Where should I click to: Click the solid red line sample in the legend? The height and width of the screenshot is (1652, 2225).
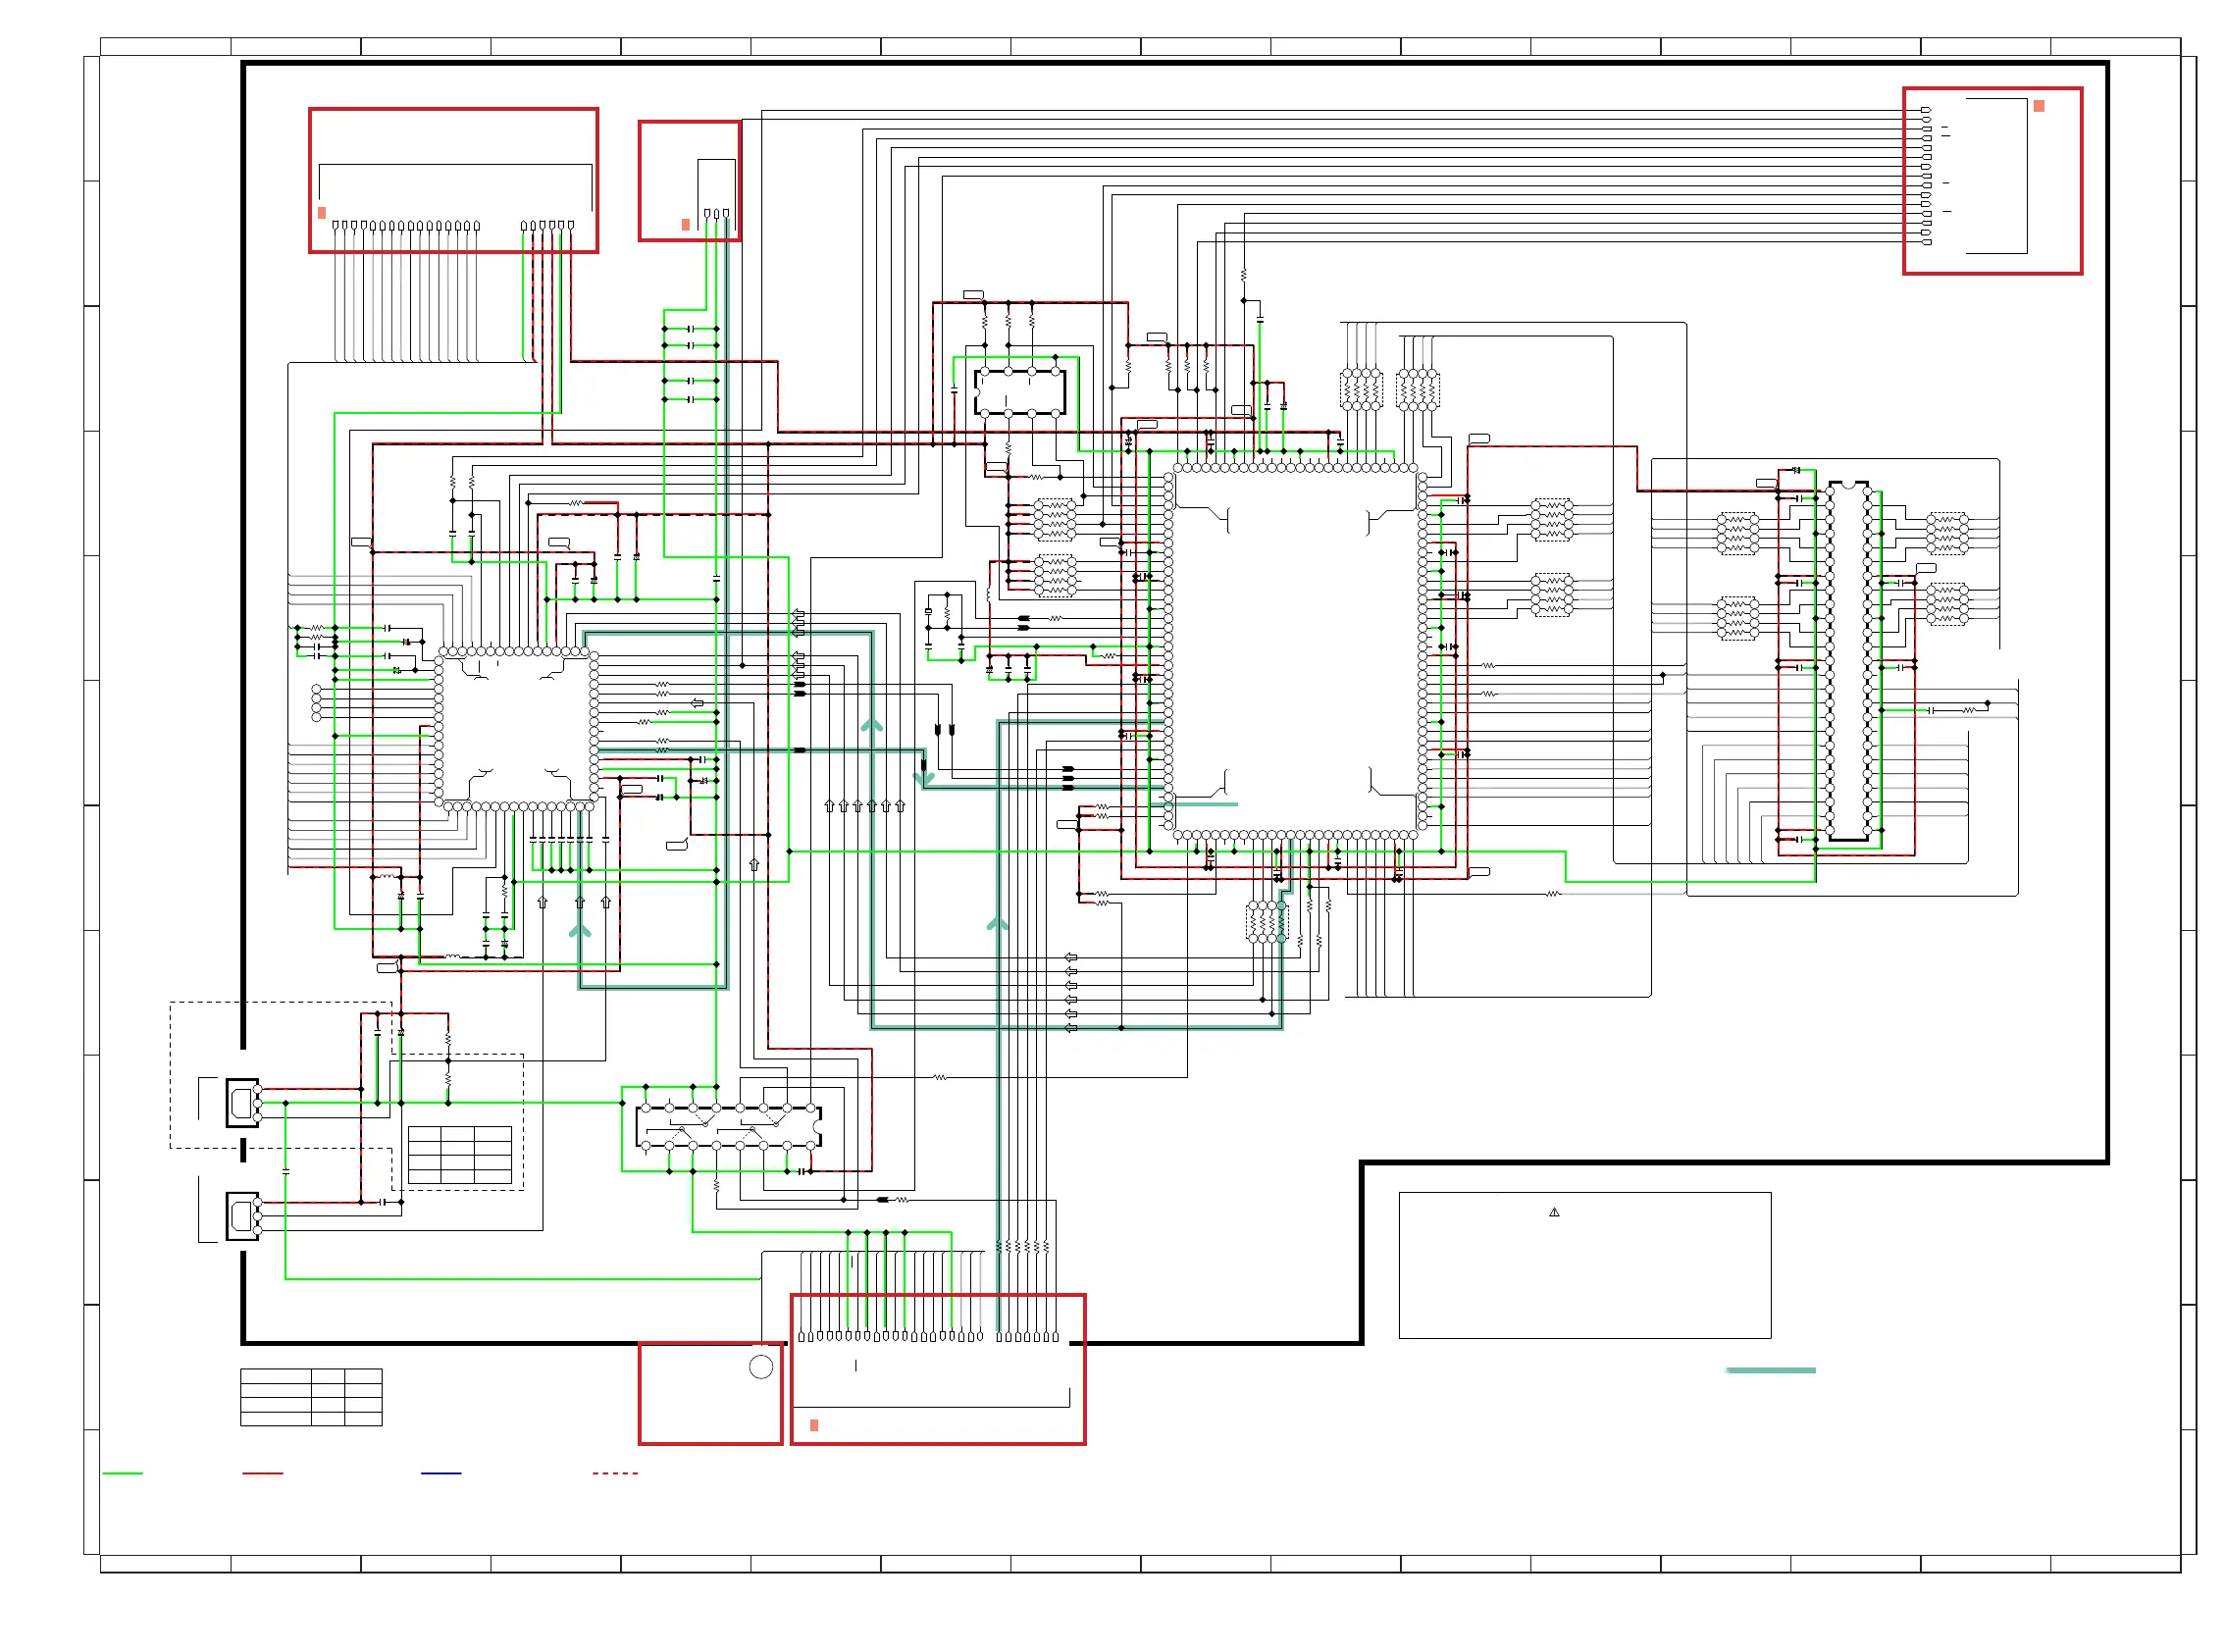263,1473
